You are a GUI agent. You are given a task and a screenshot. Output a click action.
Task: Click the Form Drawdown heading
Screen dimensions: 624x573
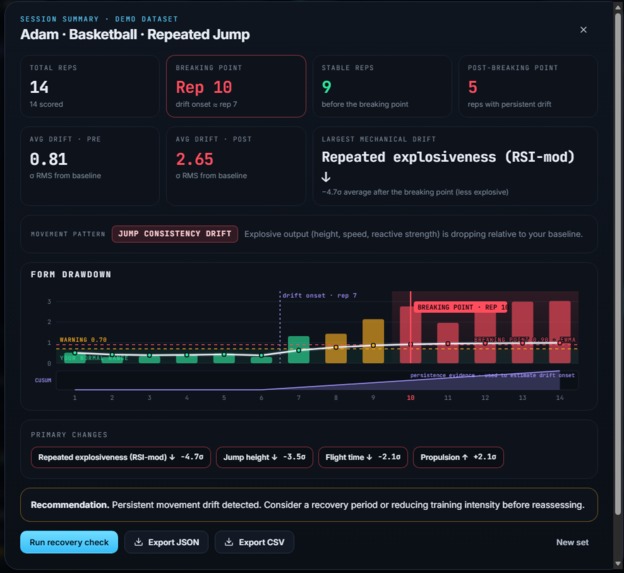point(71,274)
